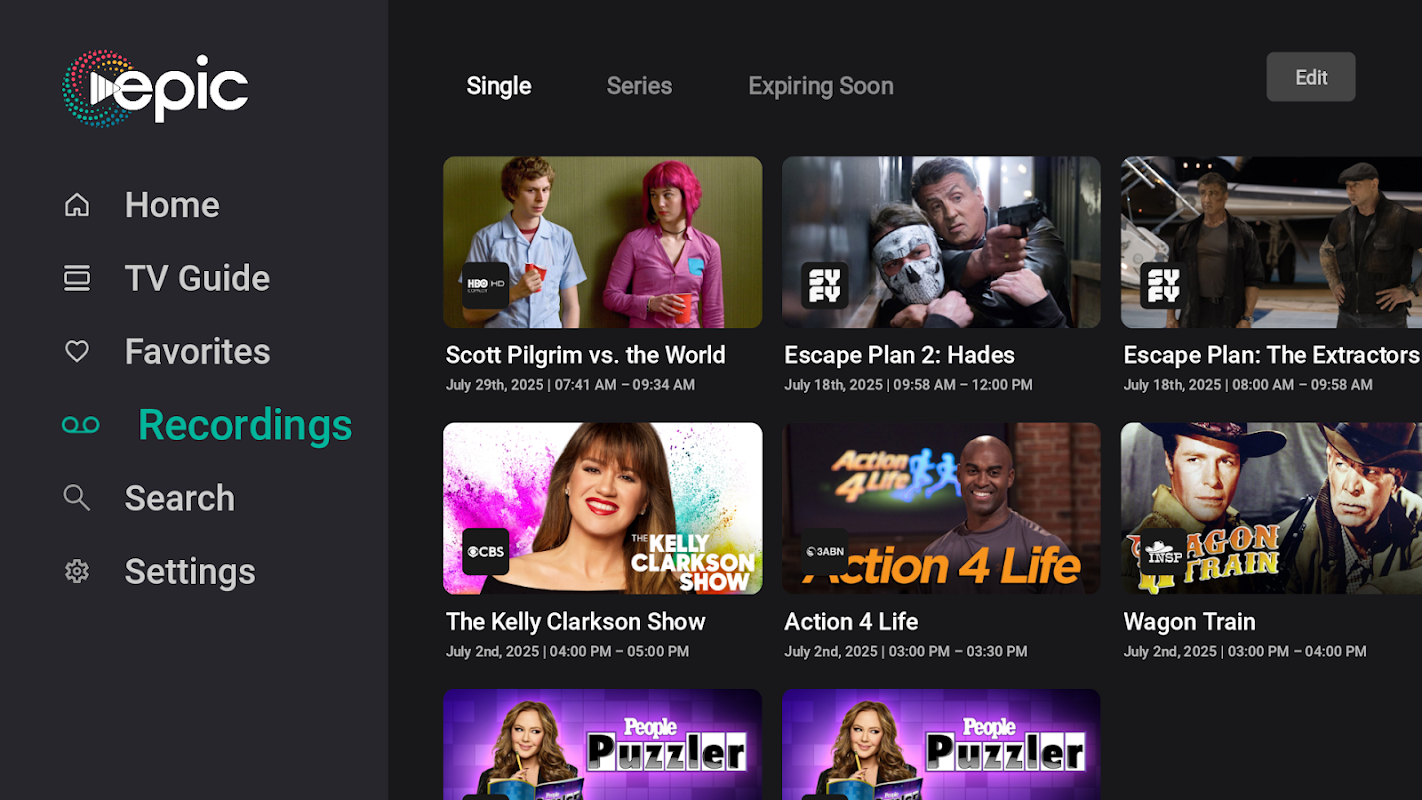
Task: Click the TV Guide icon
Action: tap(77, 278)
